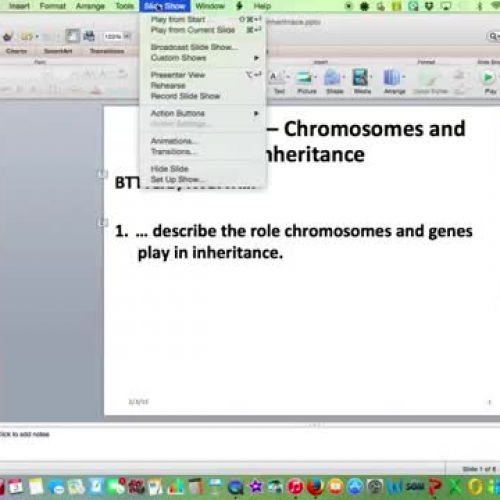Viewport: 500px width, 500px height.
Task: Open QuickTime Player from the Dock
Action: (236, 487)
